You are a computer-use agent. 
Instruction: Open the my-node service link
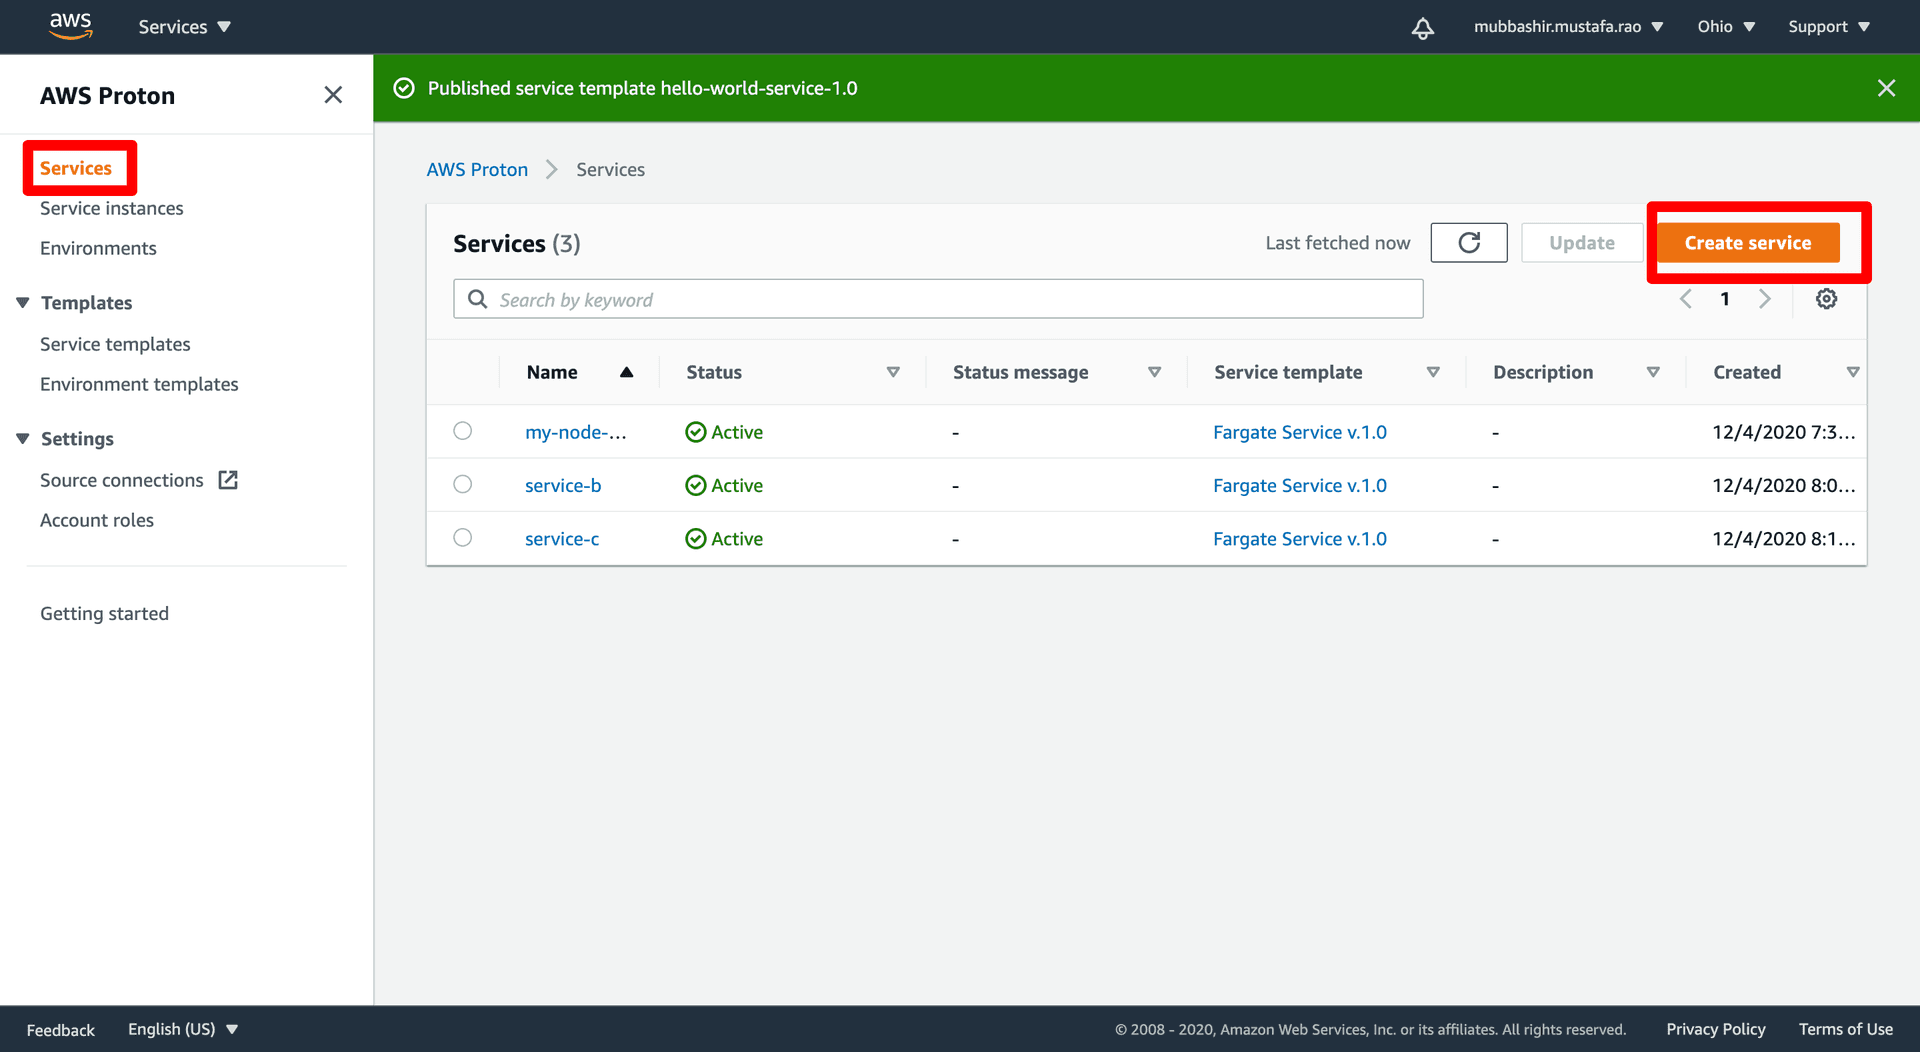click(x=576, y=432)
